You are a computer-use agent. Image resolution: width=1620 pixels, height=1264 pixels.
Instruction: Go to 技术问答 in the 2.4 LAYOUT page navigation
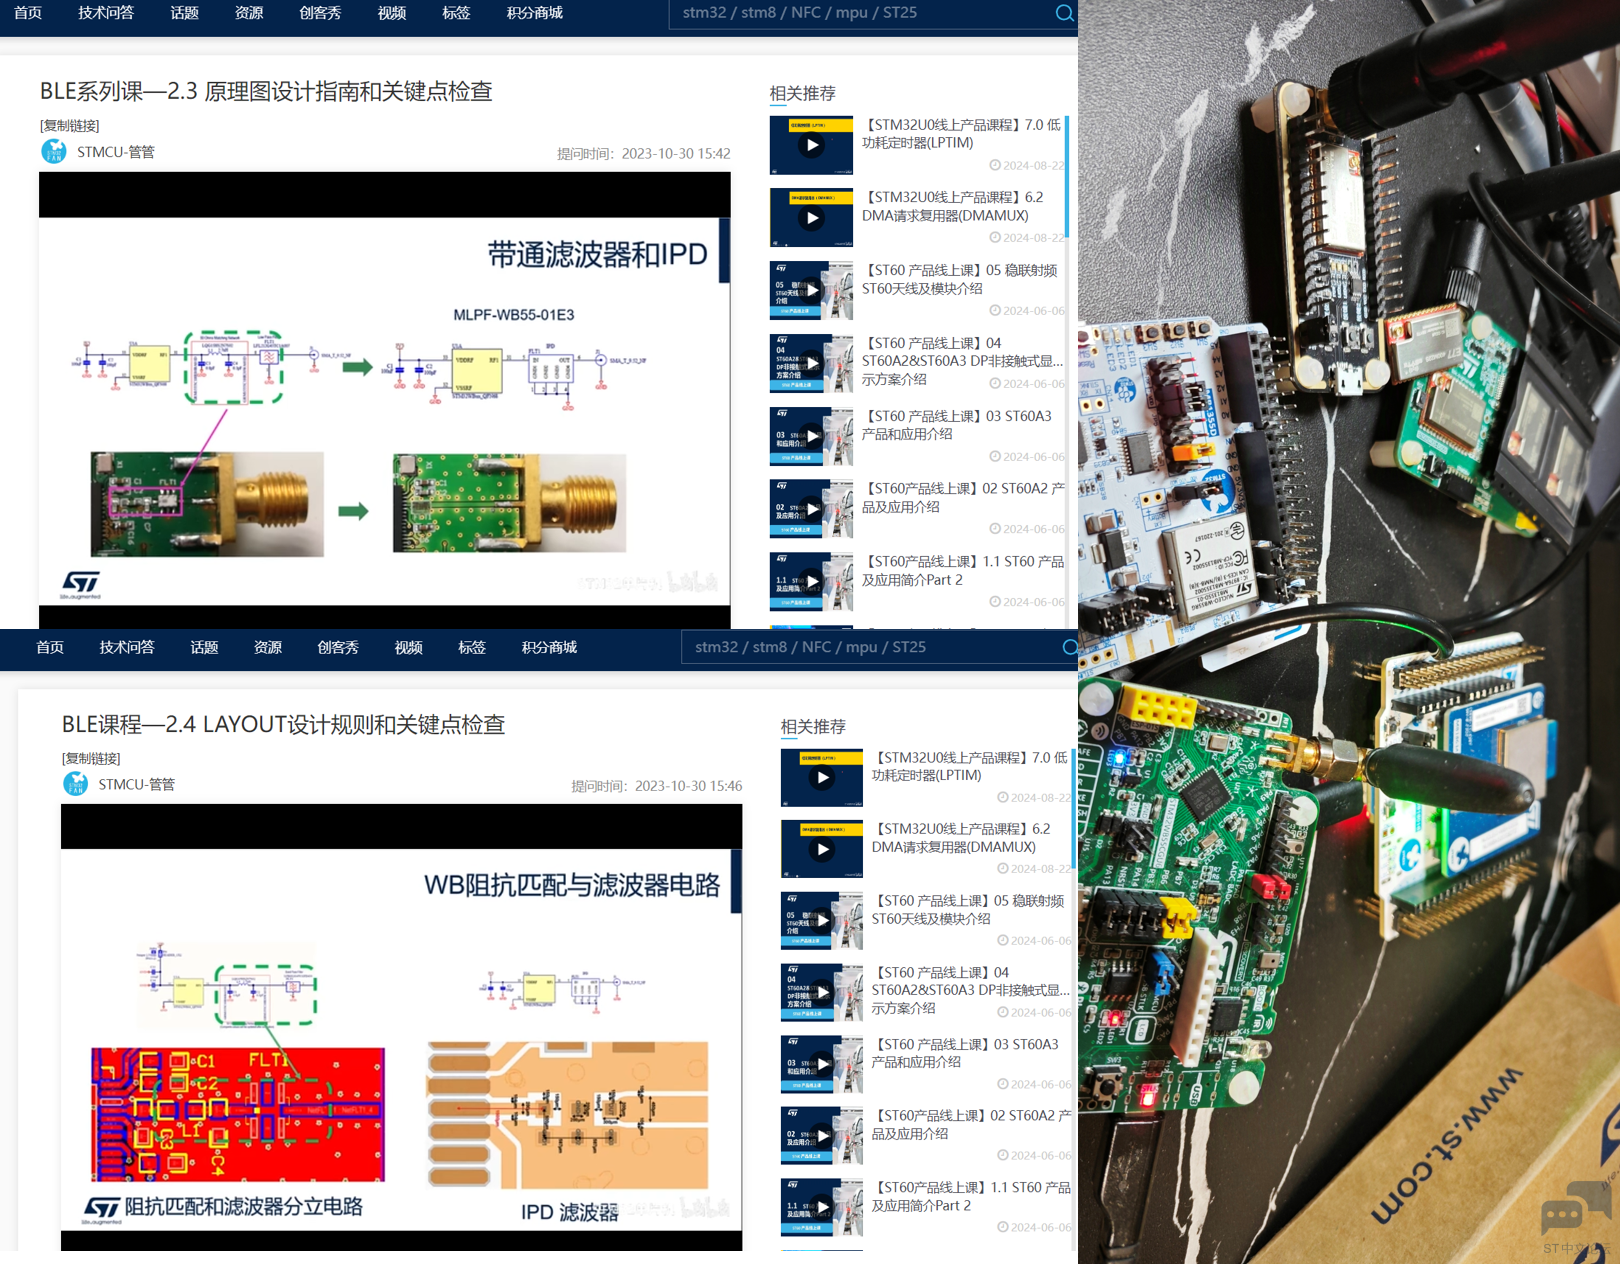[x=127, y=647]
